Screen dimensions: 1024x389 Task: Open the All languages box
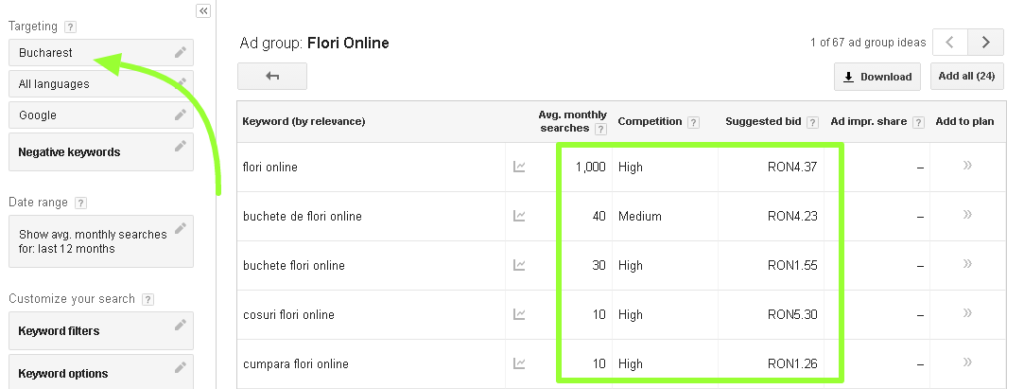(x=101, y=84)
